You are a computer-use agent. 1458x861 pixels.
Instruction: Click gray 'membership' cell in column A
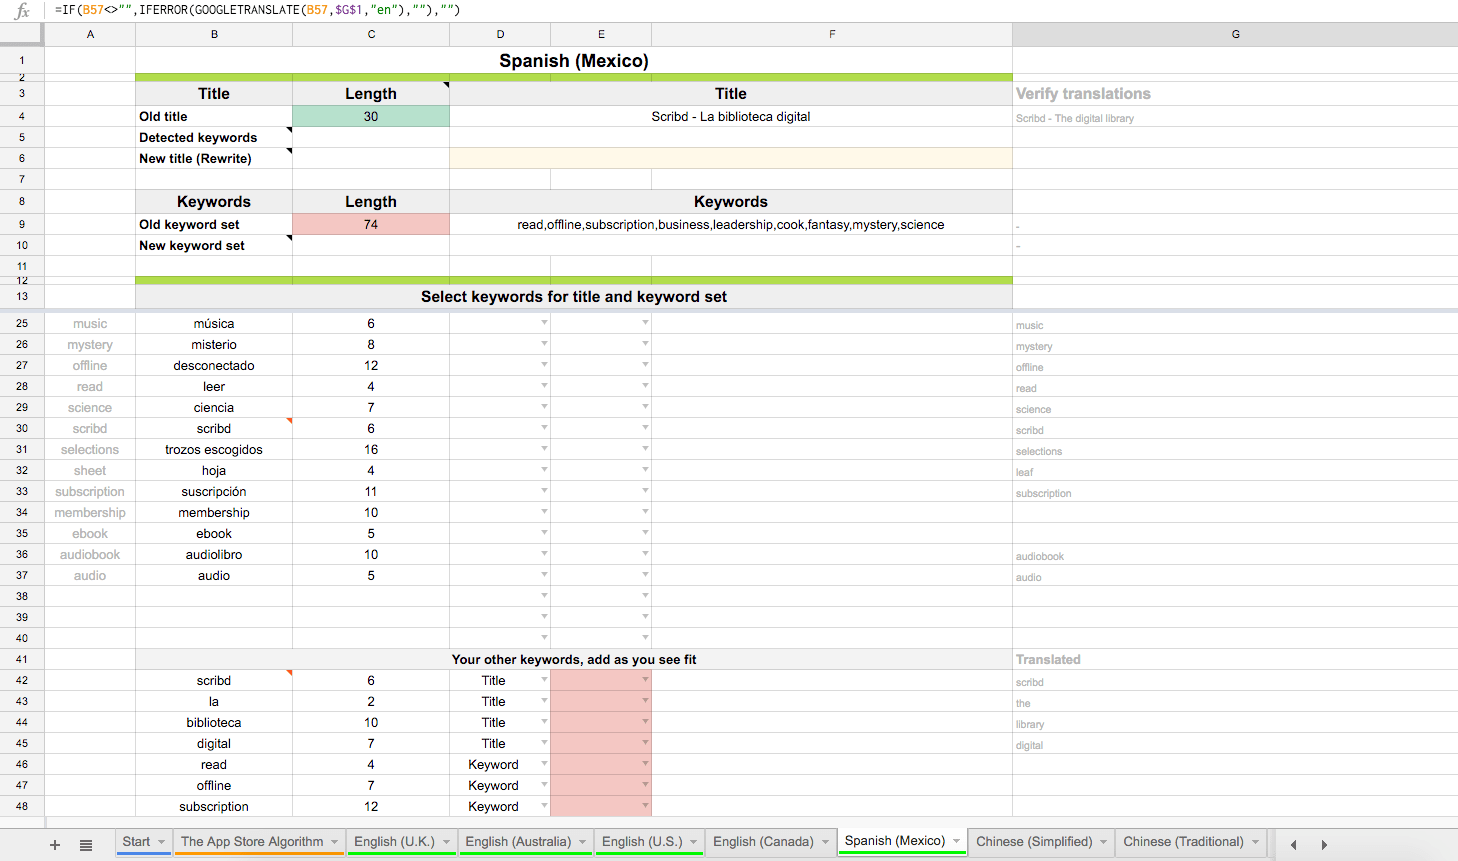pyautogui.click(x=90, y=512)
